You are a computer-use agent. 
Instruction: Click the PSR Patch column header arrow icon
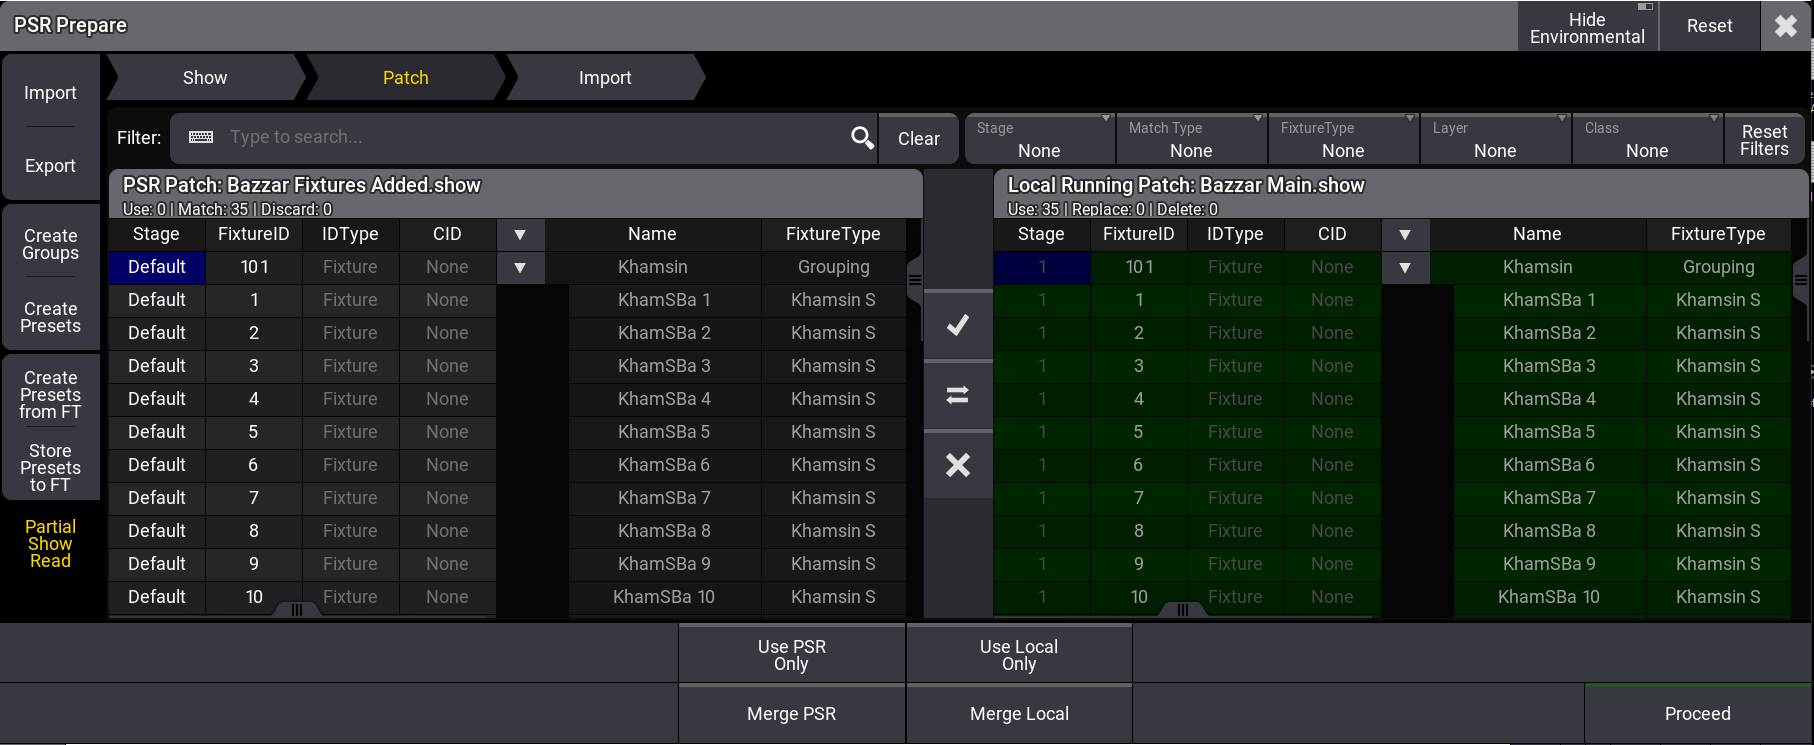[x=520, y=235]
